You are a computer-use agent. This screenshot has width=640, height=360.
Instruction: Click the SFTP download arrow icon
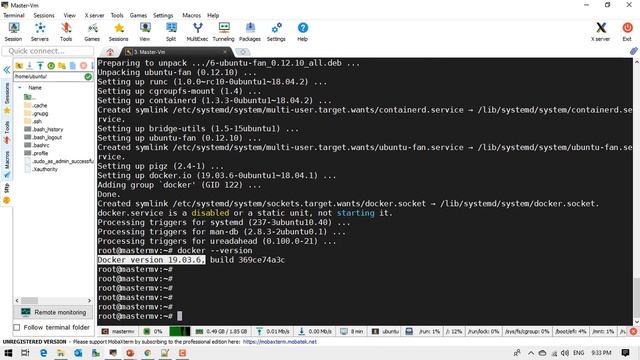click(x=29, y=65)
